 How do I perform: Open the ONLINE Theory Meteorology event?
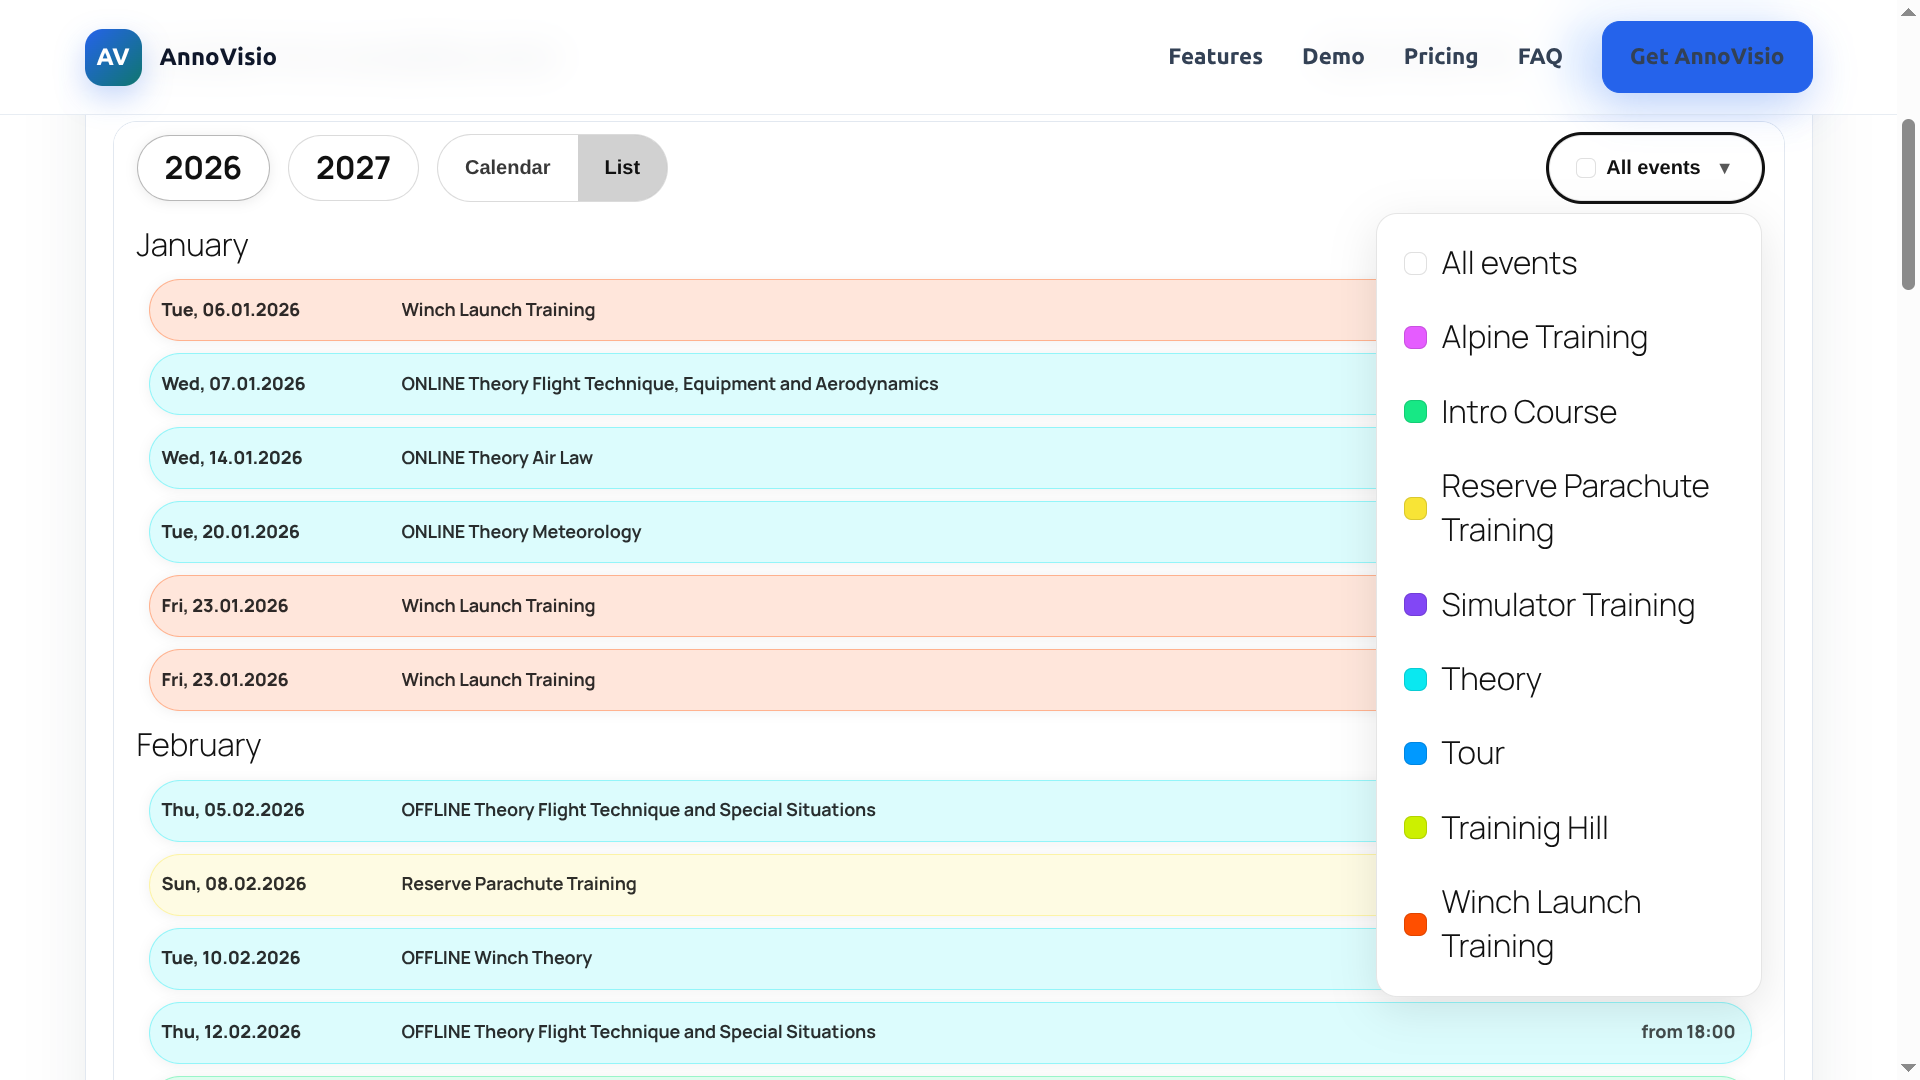[763, 532]
